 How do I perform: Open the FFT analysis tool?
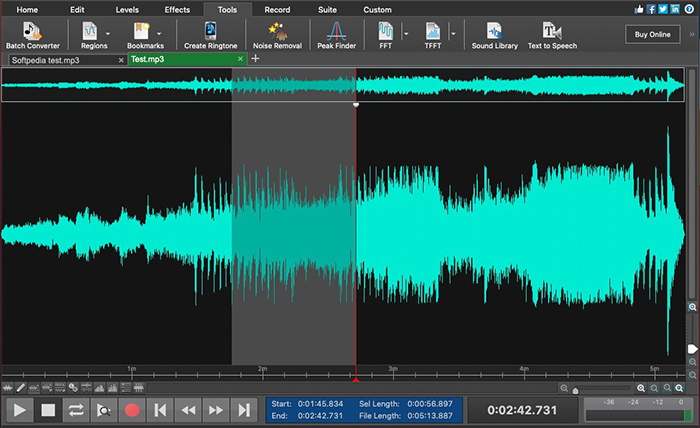click(x=385, y=35)
